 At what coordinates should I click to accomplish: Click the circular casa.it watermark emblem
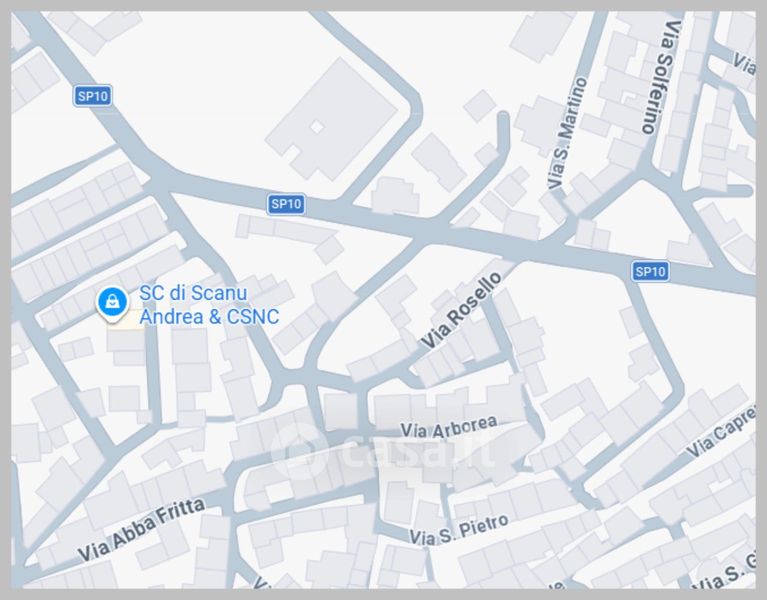click(299, 451)
